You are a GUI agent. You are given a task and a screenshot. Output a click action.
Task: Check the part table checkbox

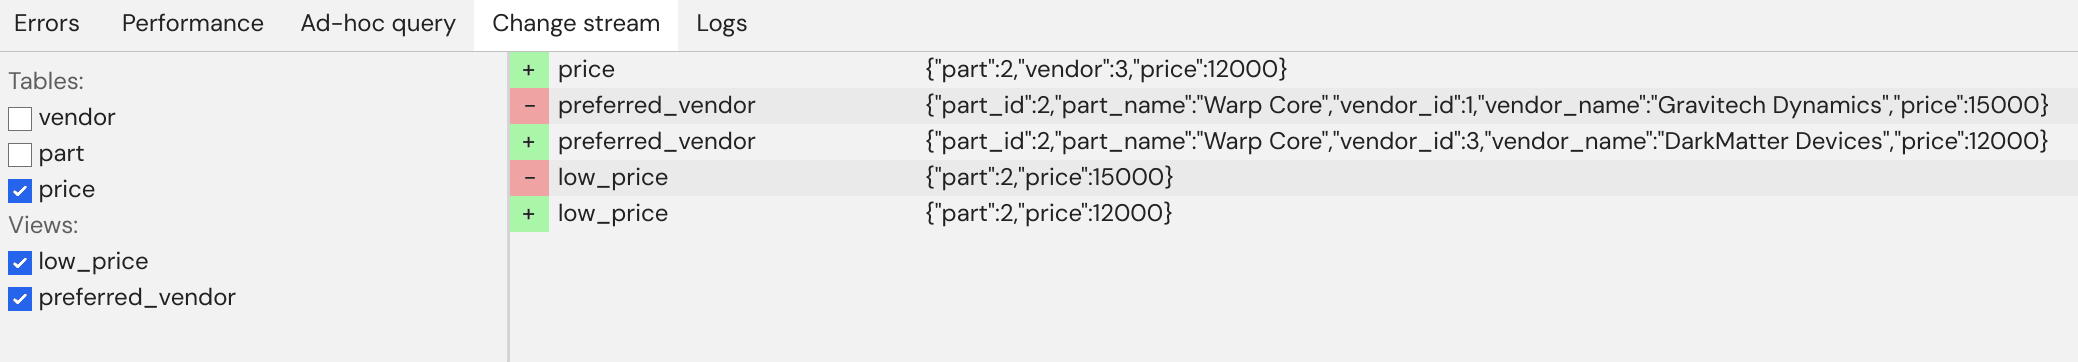point(20,155)
